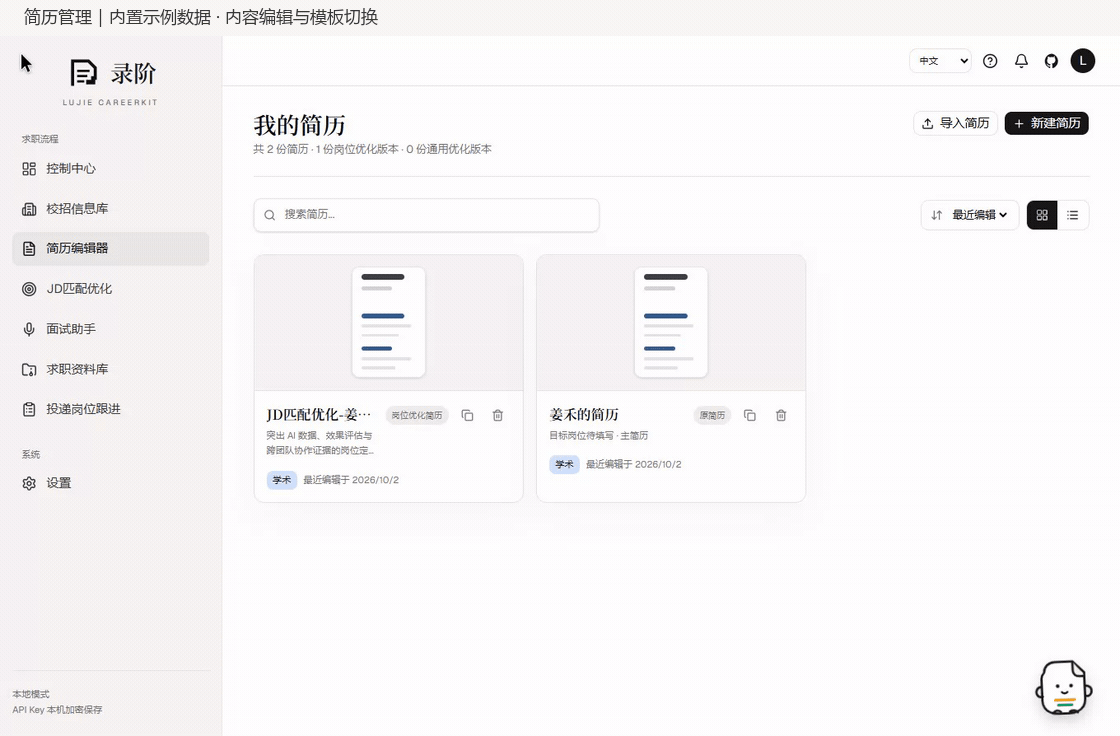
Task: Click the 校招信息库 building icon
Action: [29, 209]
